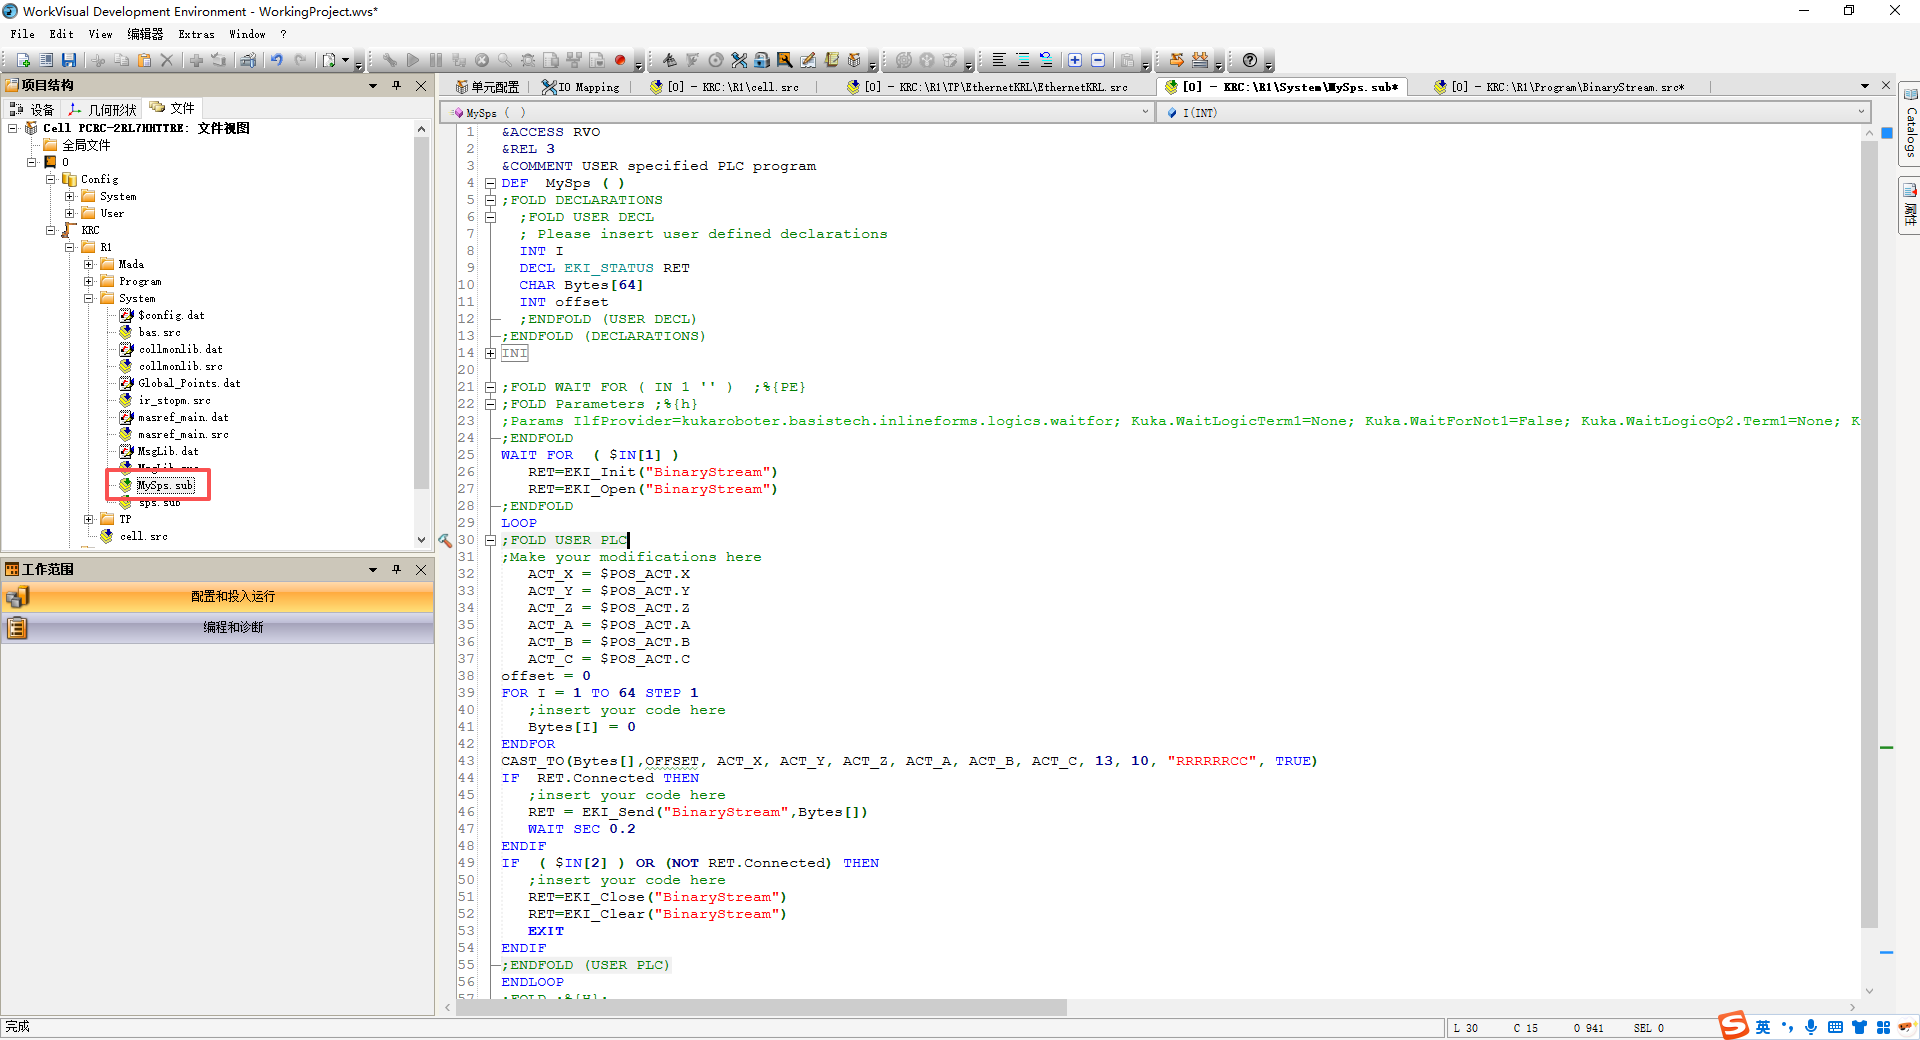
Task: Click the 配置和投入运行 workspace button
Action: (x=217, y=596)
